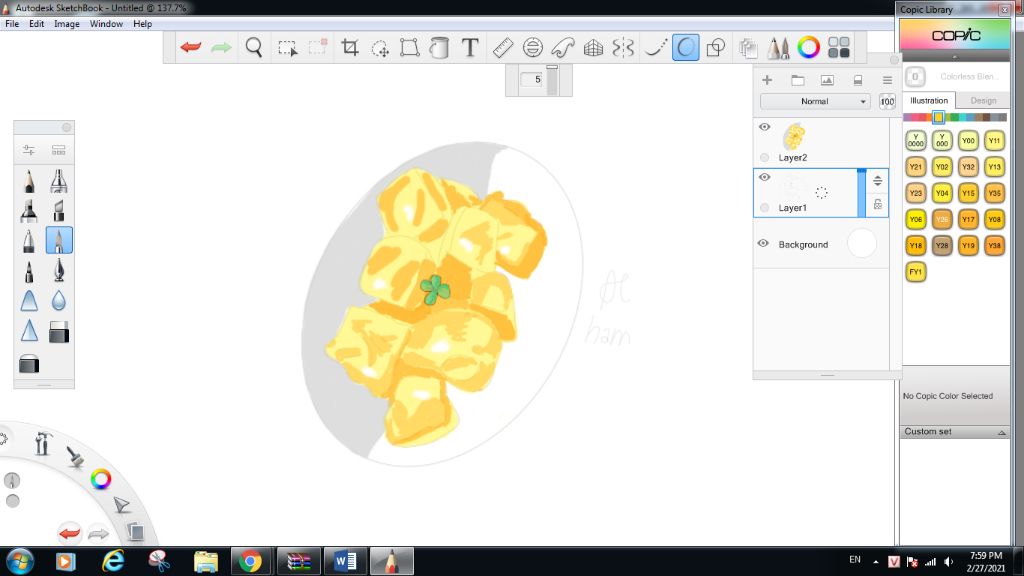The width and height of the screenshot is (1024, 576).
Task: Switch to the Design tab
Action: click(983, 101)
